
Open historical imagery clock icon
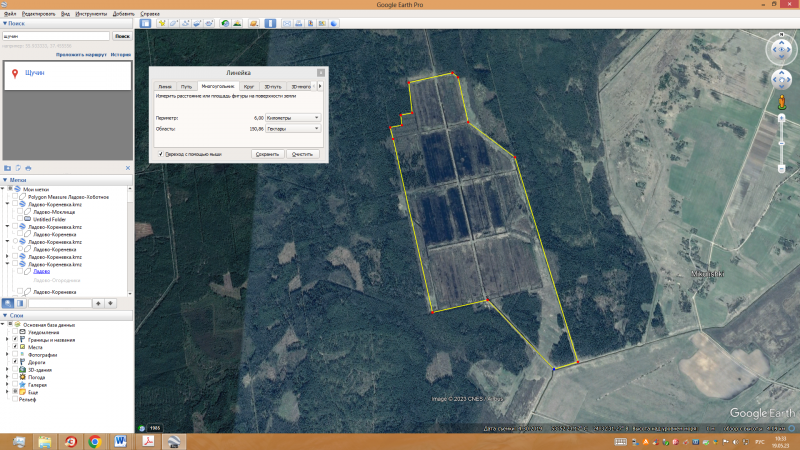225,22
